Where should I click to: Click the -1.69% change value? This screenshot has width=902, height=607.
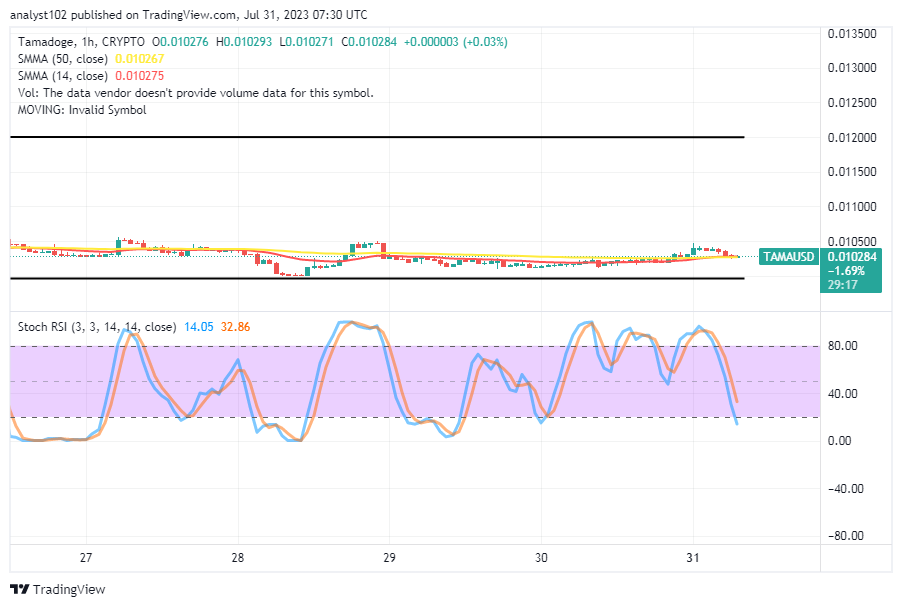[x=846, y=271]
